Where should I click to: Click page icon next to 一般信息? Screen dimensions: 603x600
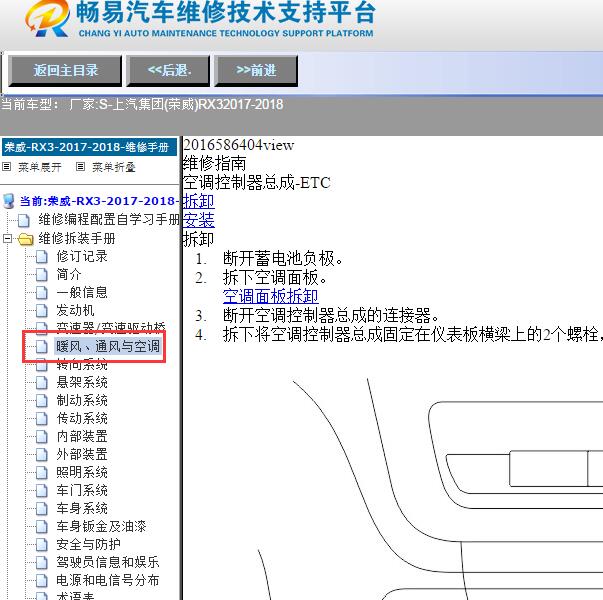click(x=42, y=293)
